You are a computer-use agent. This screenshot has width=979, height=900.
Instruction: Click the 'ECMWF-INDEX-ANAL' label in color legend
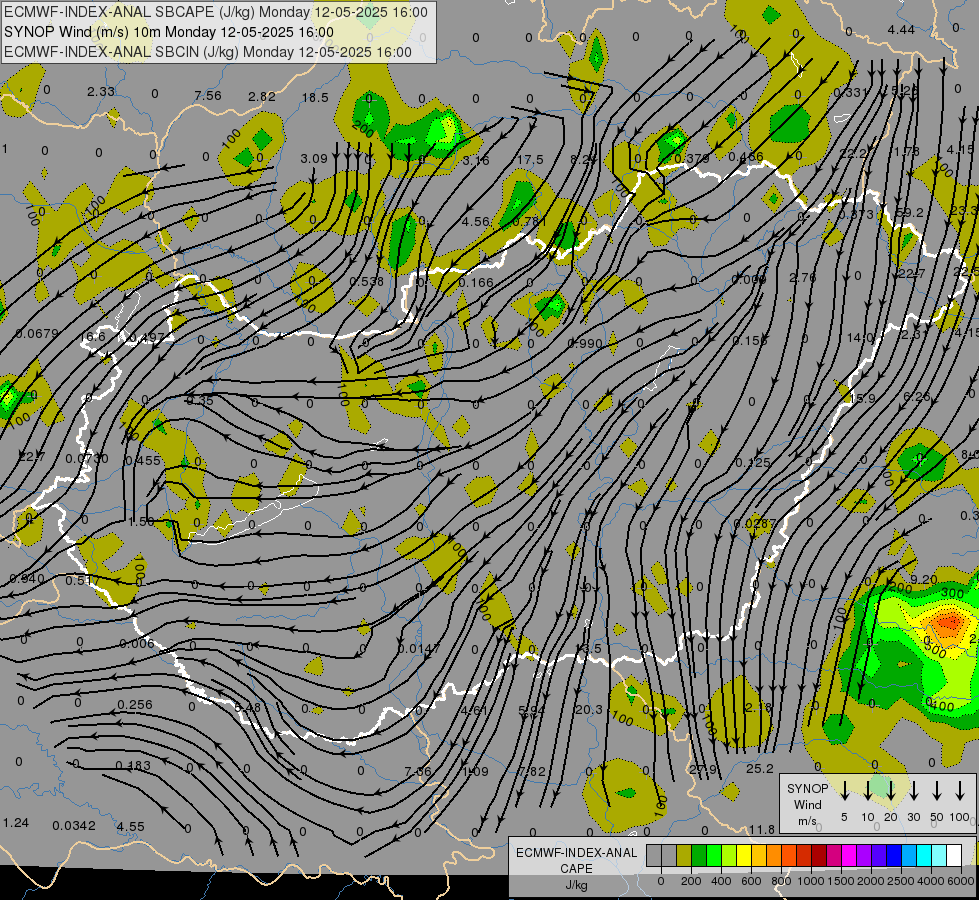tap(576, 853)
